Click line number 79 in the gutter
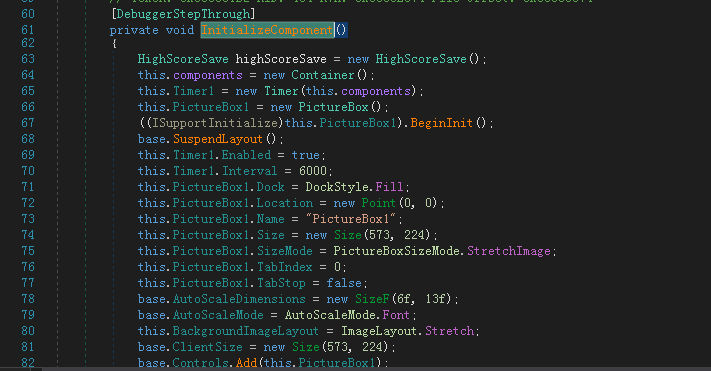This screenshot has width=711, height=371. click(x=28, y=315)
